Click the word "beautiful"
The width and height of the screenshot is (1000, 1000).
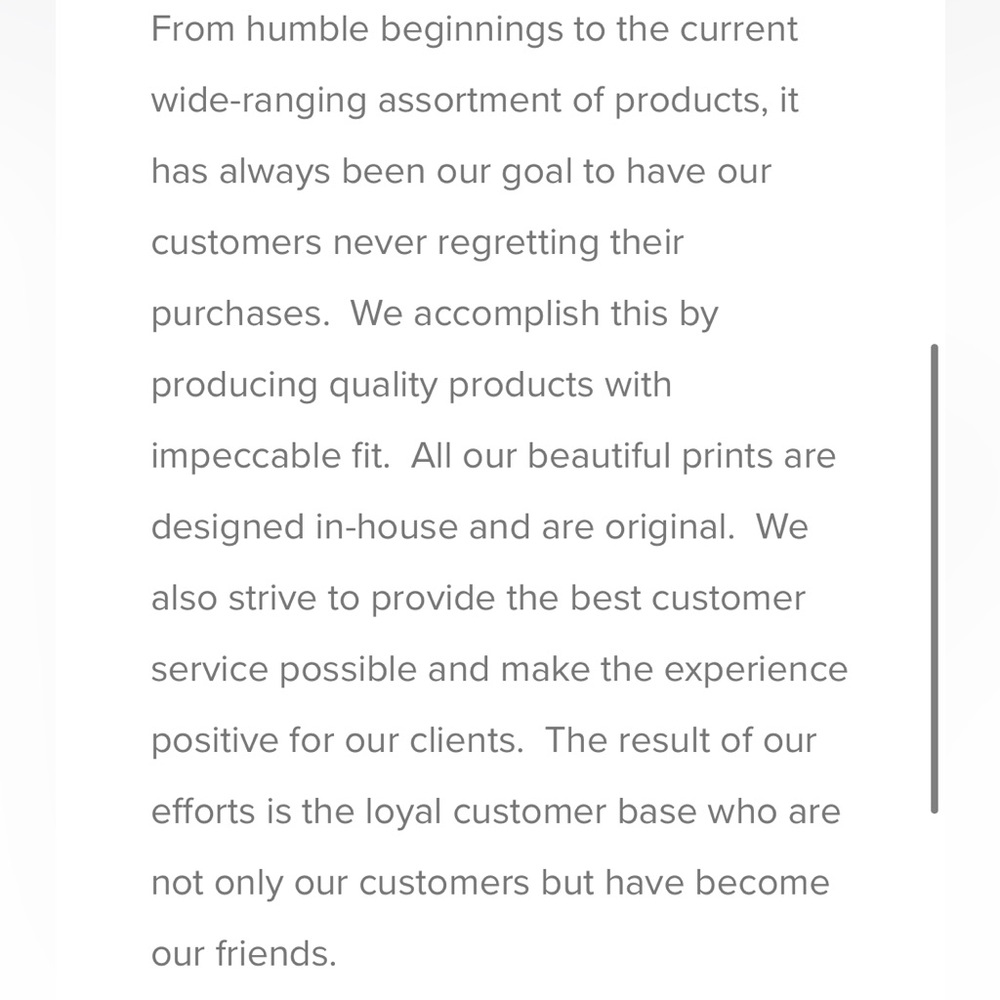click(x=599, y=456)
